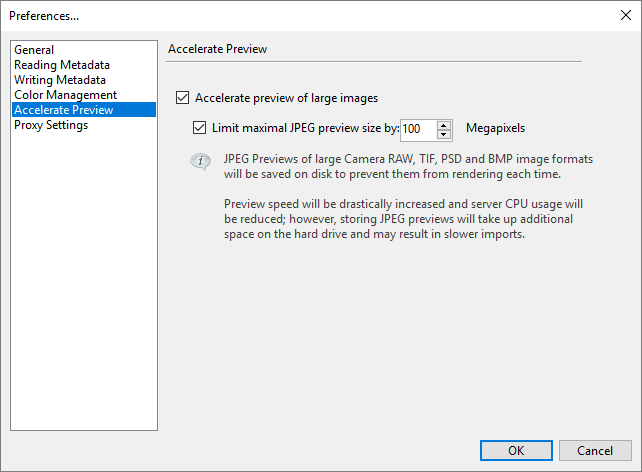Toggle Limit maximal JPEG preview size checkbox
The width and height of the screenshot is (642, 472).
[200, 128]
